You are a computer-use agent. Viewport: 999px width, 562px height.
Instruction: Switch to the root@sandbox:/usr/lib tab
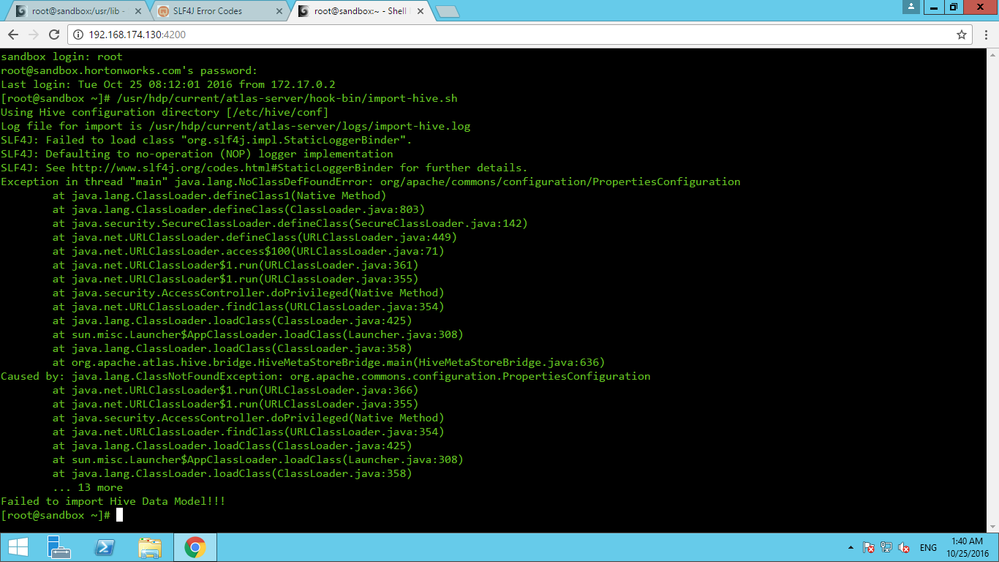click(x=76, y=11)
